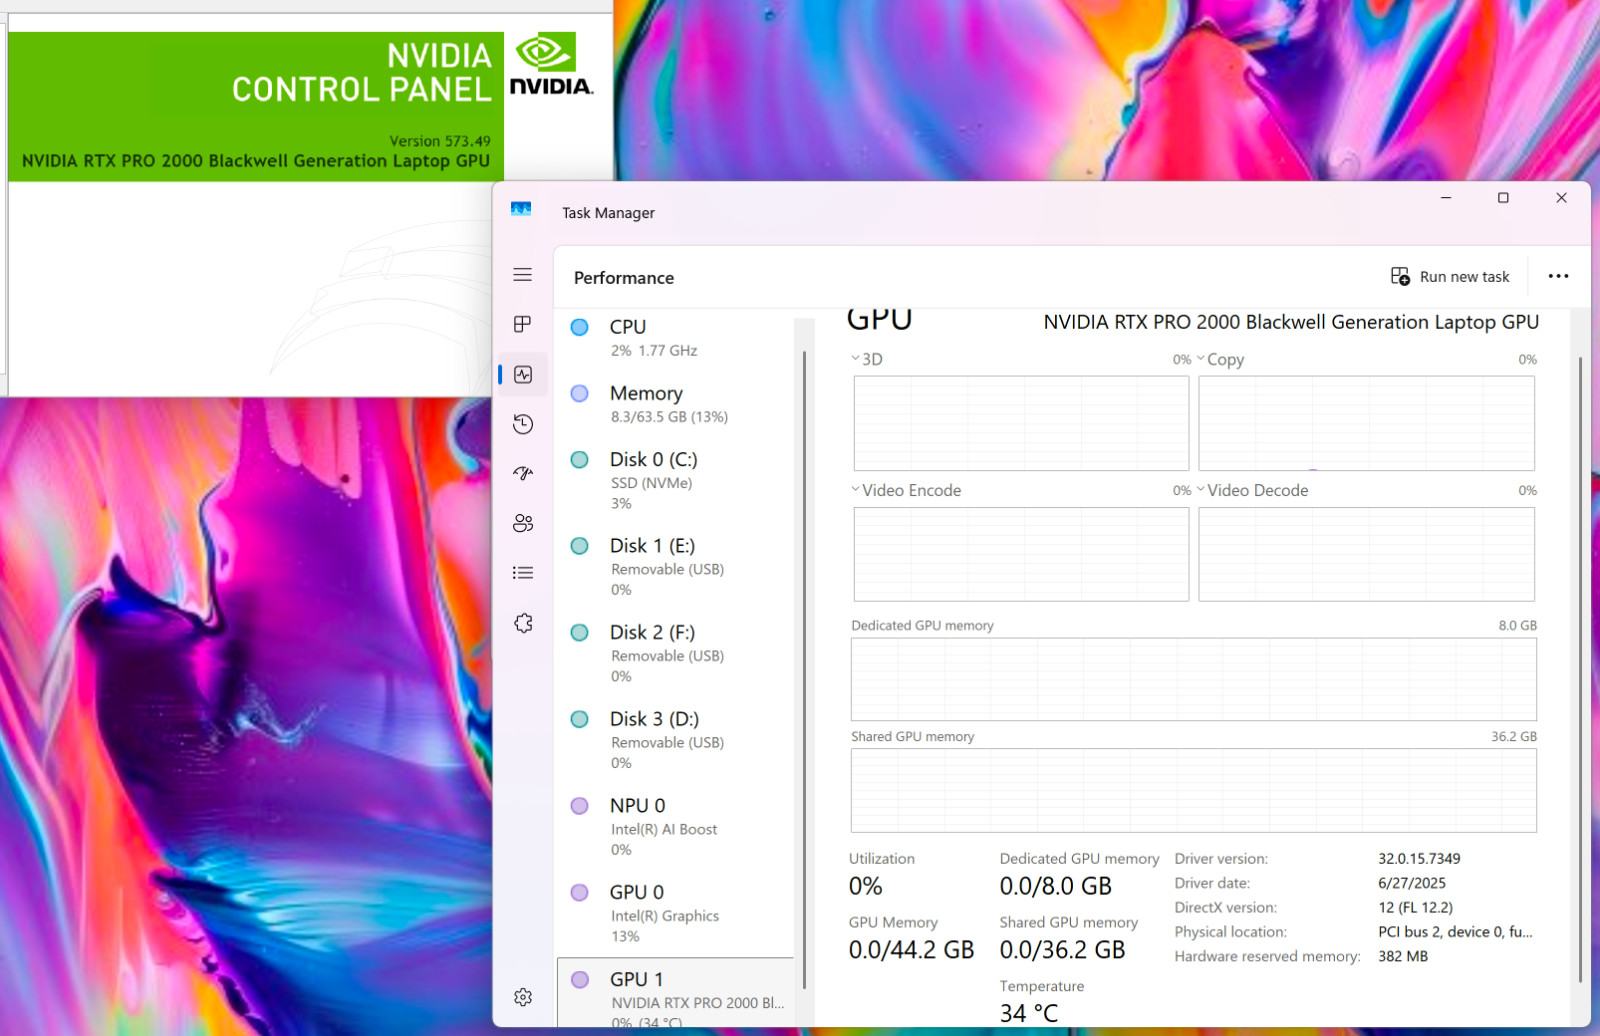
Task: Click the performance list vertical scrollbar
Action: [804, 670]
